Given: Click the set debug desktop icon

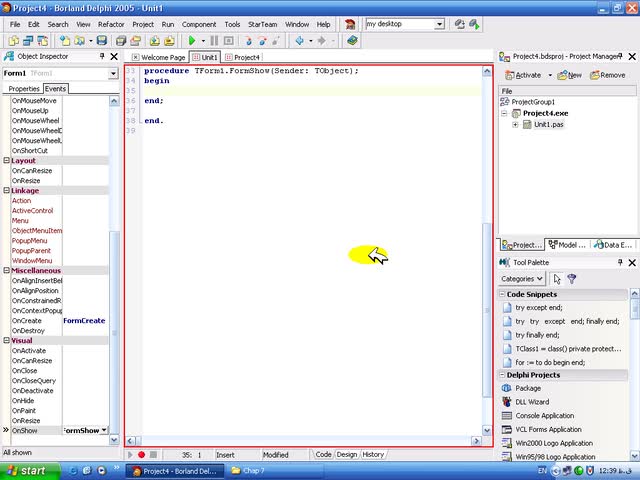Looking at the screenshot, I should [474, 24].
